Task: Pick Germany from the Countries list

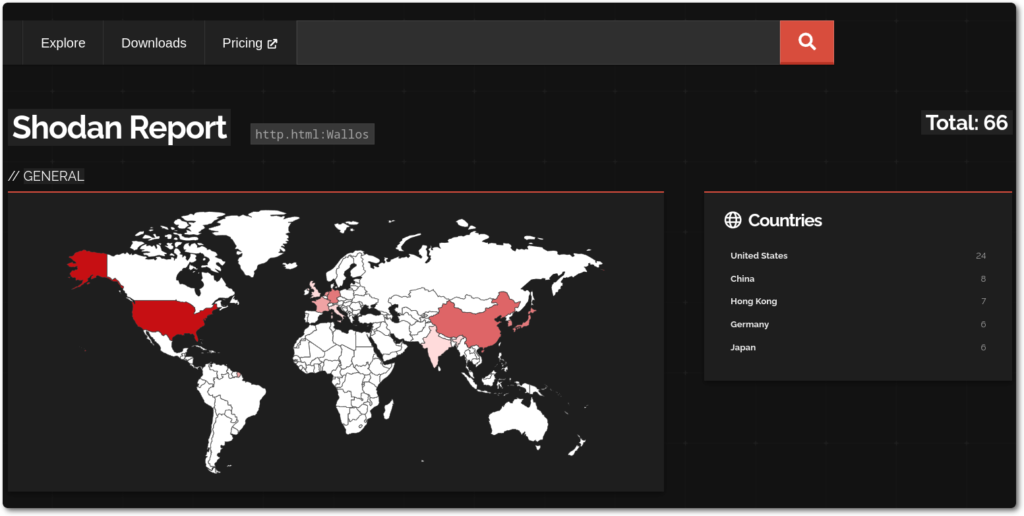Action: pos(749,324)
